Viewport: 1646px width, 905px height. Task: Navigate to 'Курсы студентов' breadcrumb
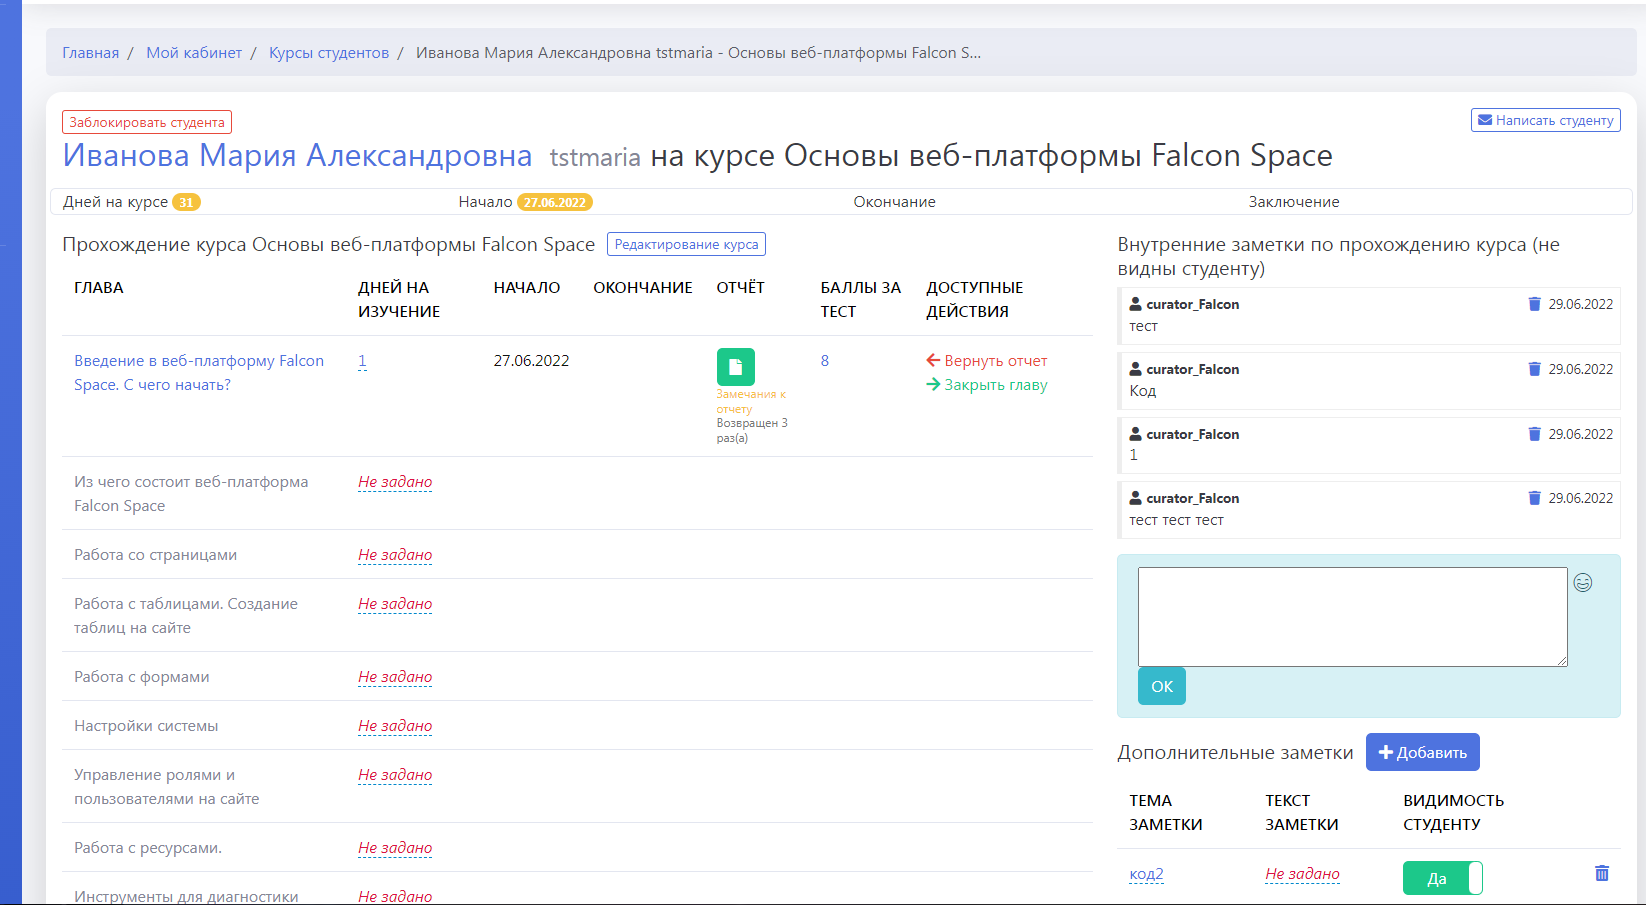329,53
